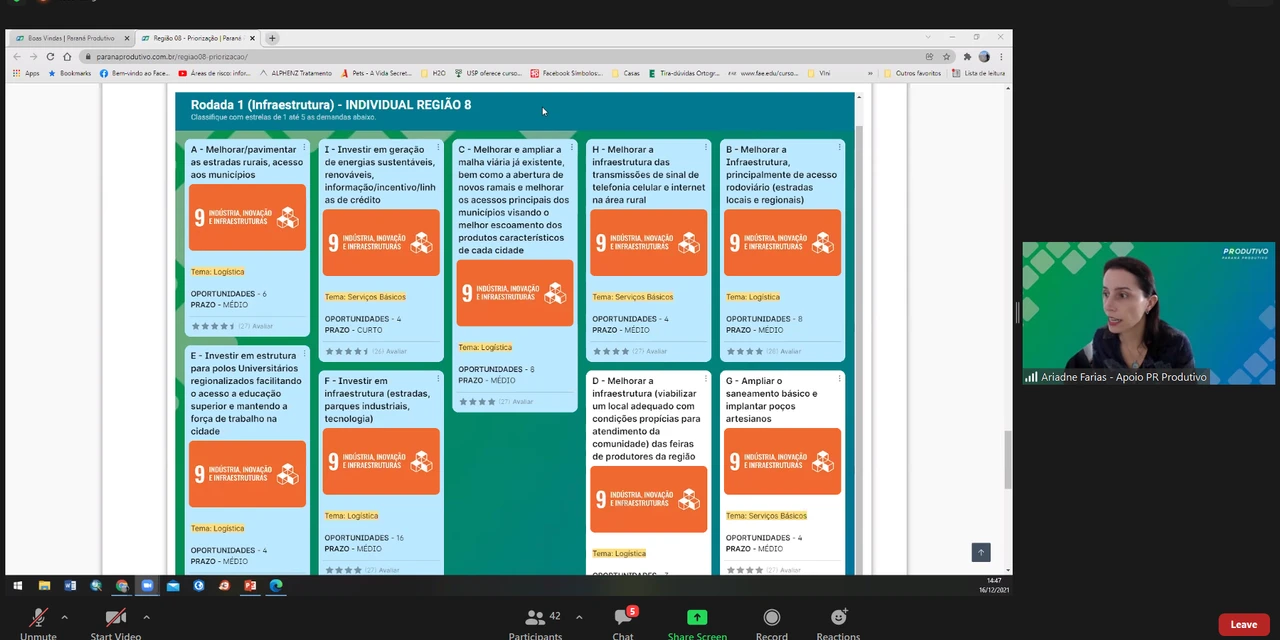Click the green Share Screen icon

coord(697,619)
